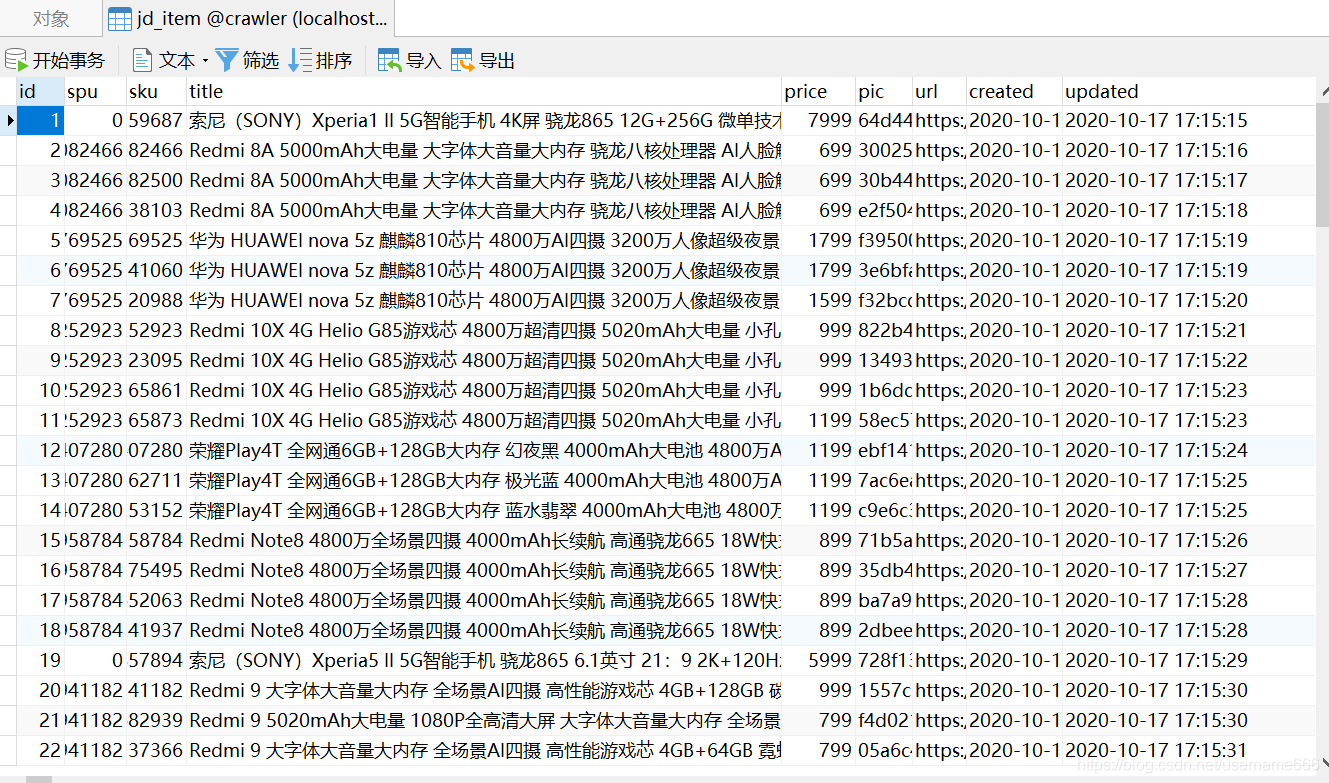Image resolution: width=1329 pixels, height=783 pixels.
Task: Click the sku column header
Action: [156, 91]
